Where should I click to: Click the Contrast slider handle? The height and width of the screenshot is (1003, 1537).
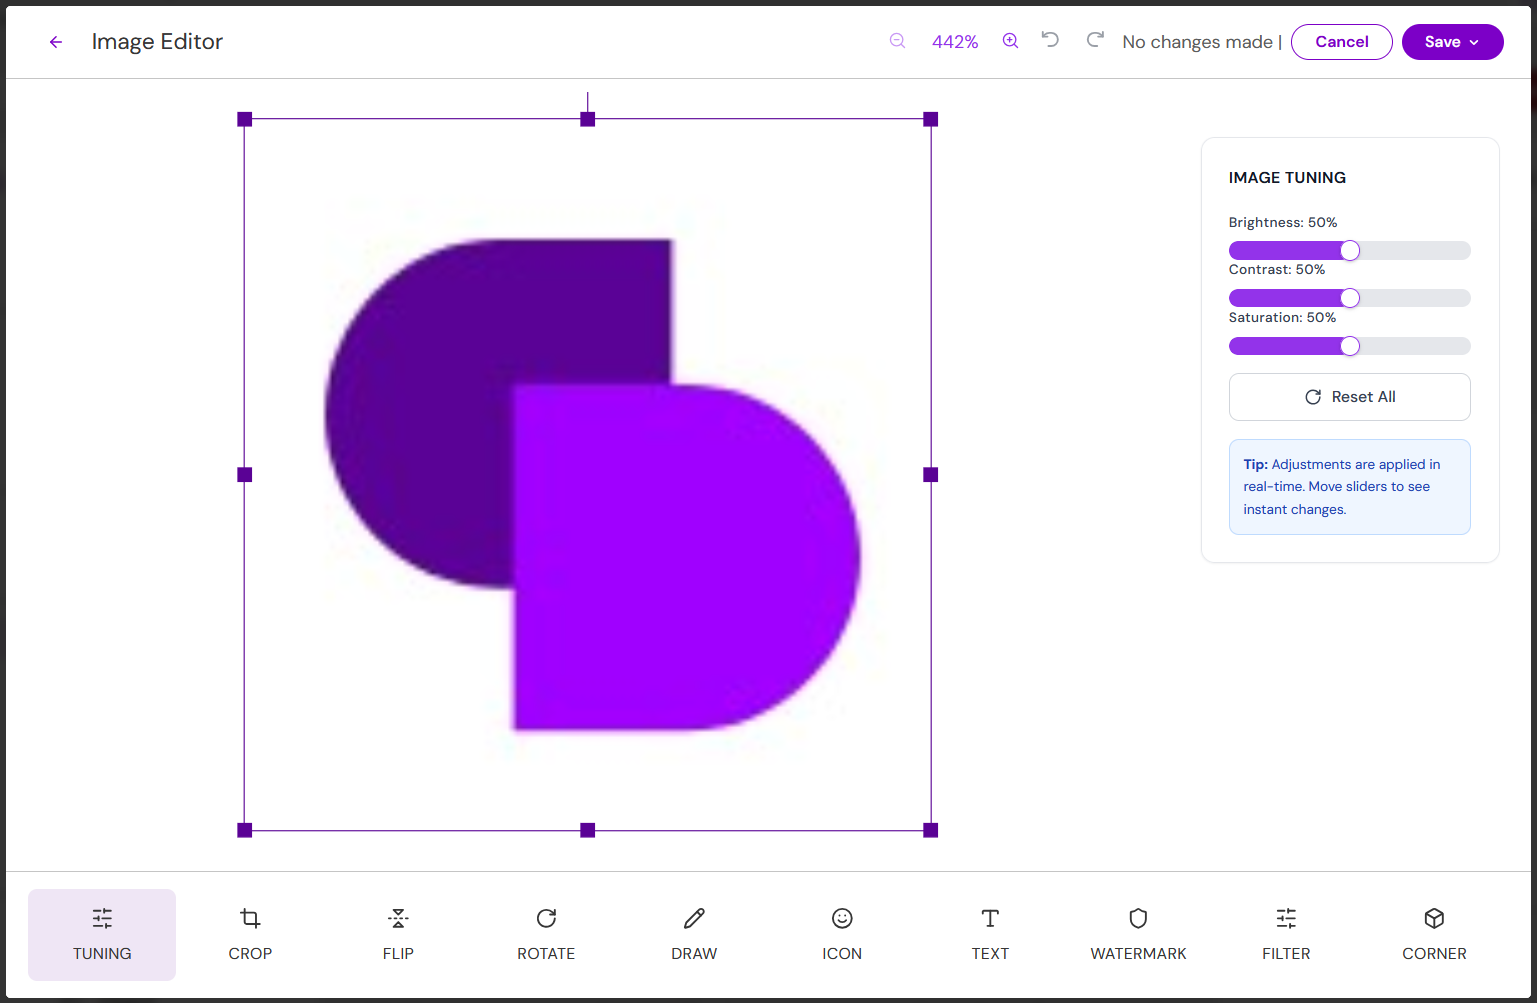pyautogui.click(x=1350, y=298)
